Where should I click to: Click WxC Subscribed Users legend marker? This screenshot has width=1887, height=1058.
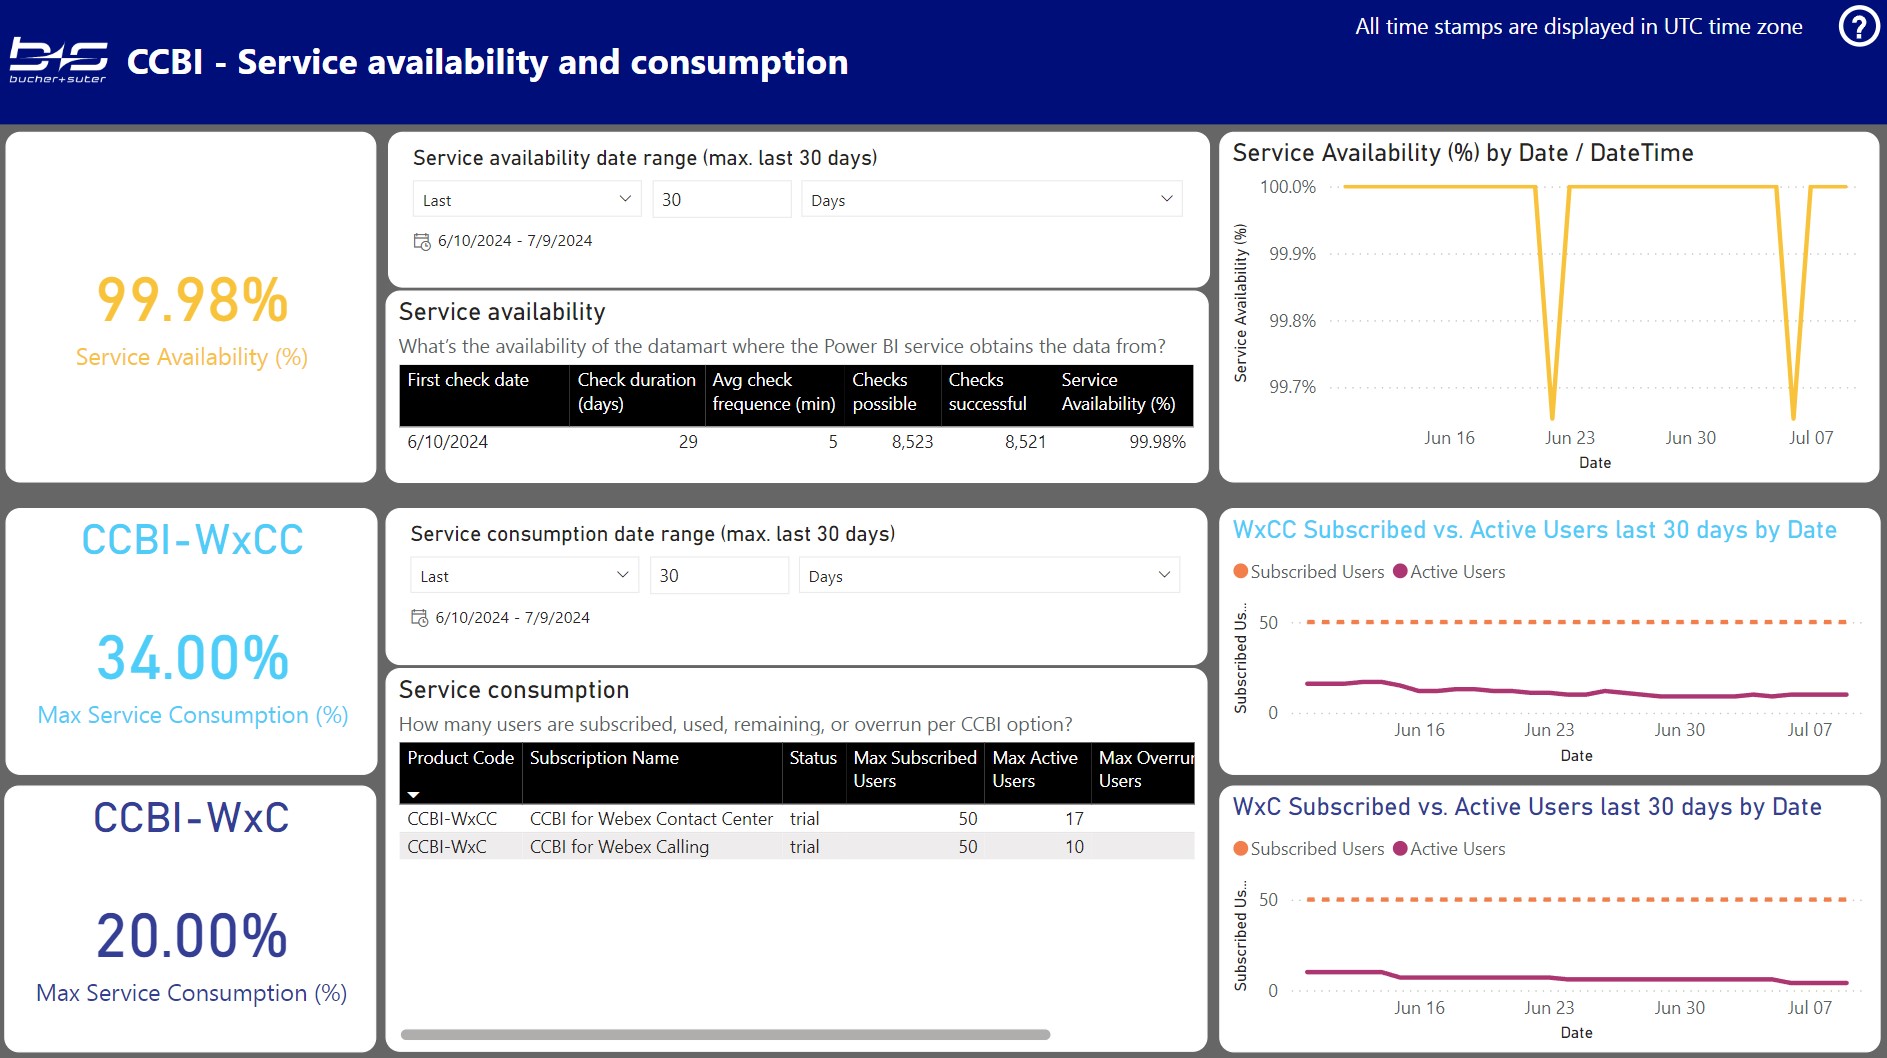(x=1241, y=848)
